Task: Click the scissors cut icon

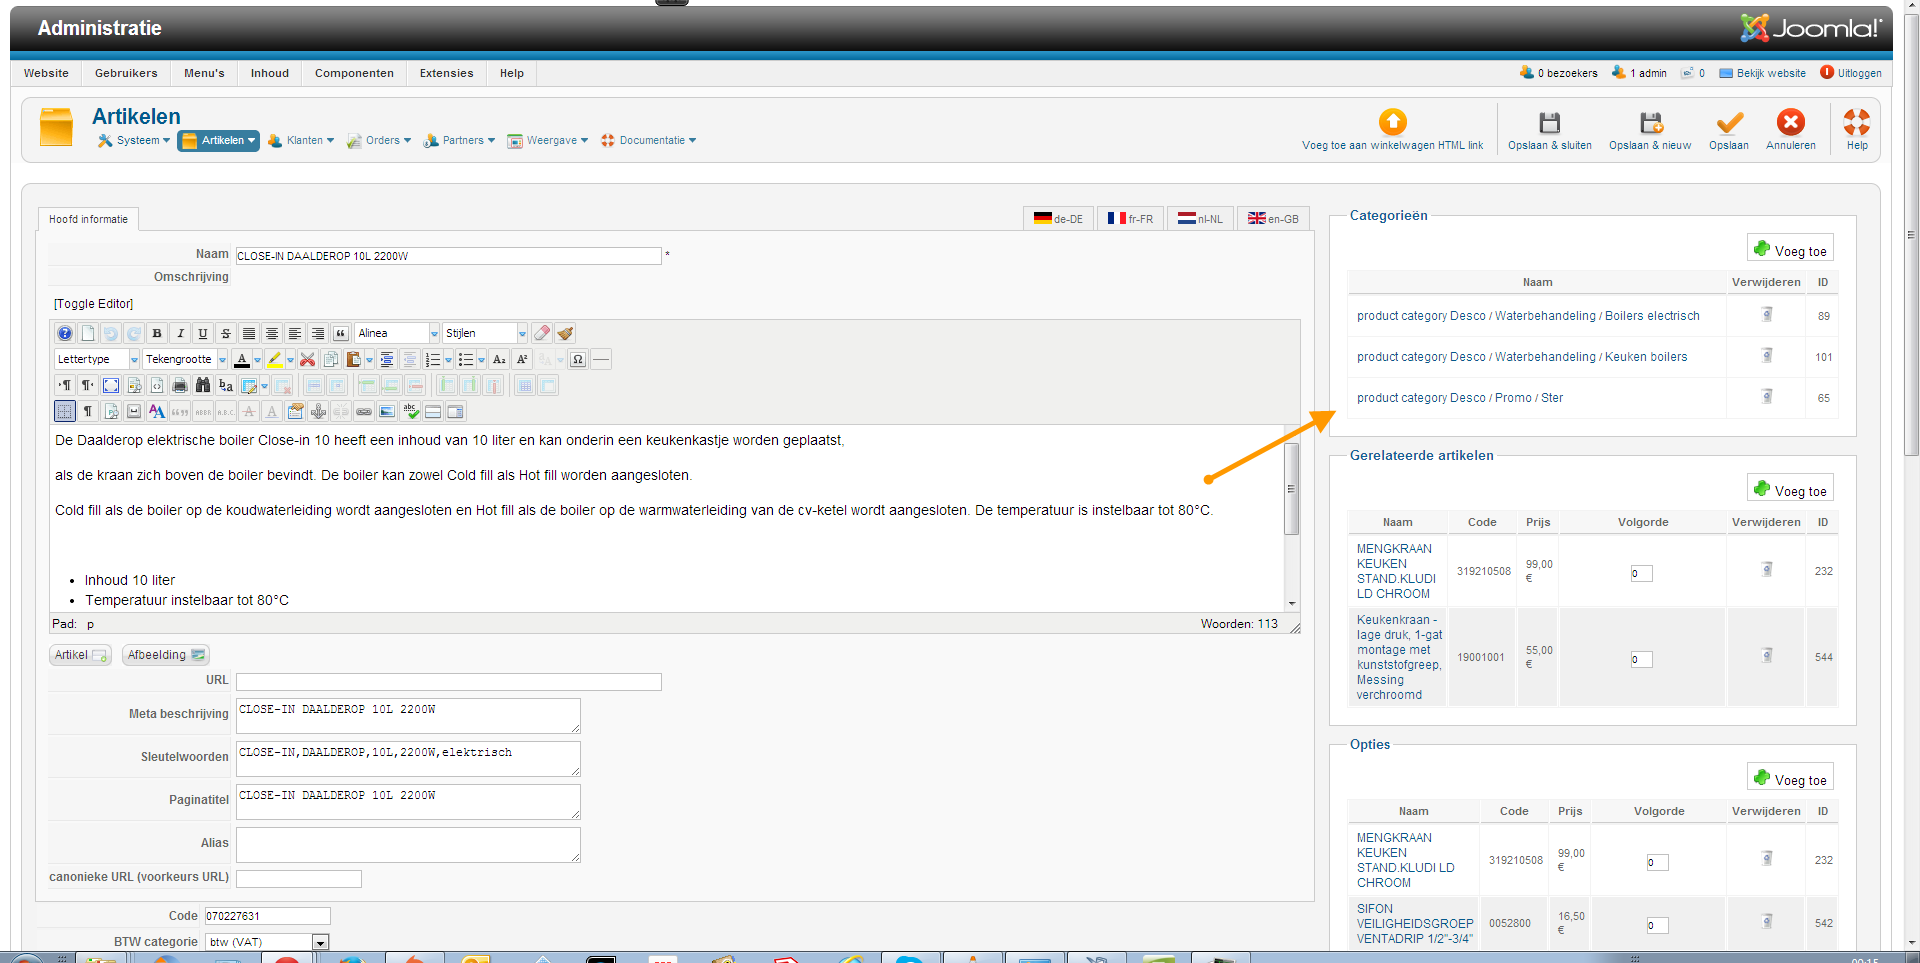Action: tap(308, 359)
